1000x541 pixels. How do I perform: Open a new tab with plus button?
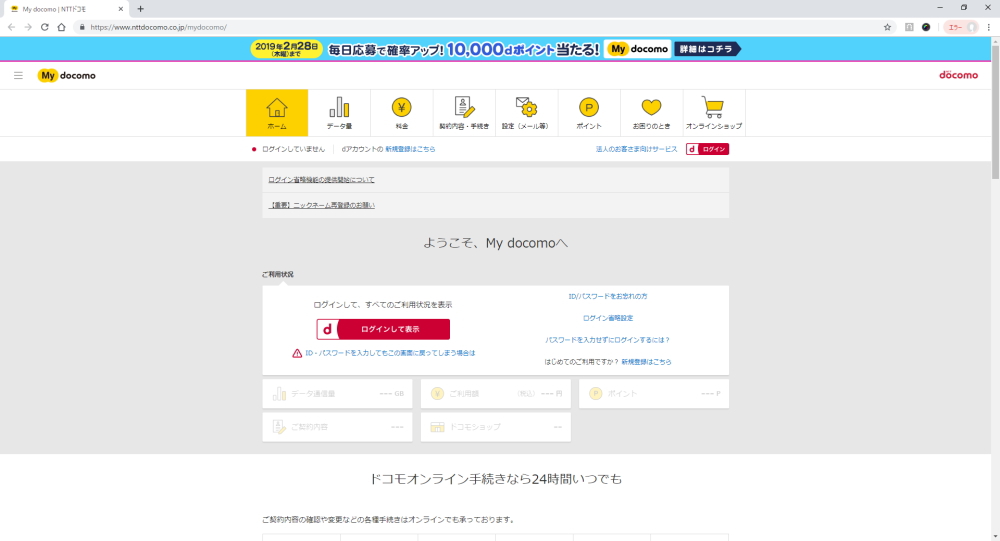(140, 9)
